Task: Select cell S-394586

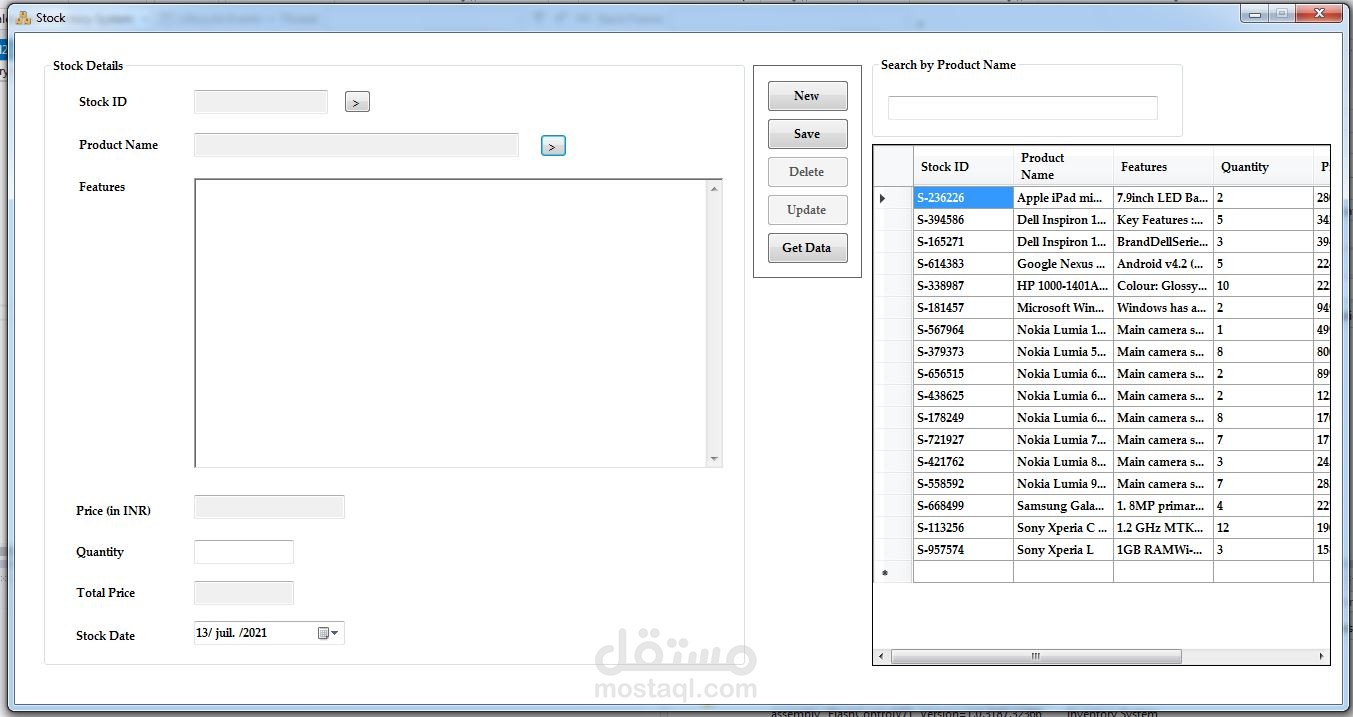Action: (x=963, y=220)
